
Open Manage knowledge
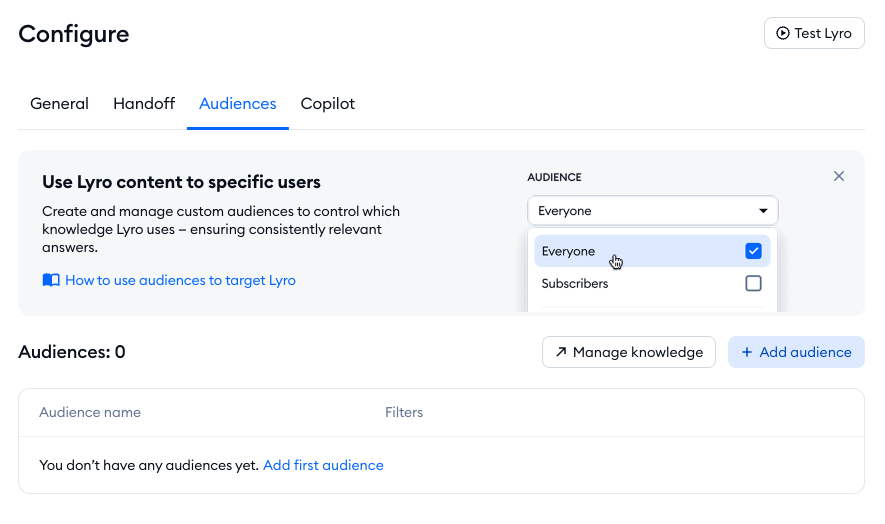point(629,352)
